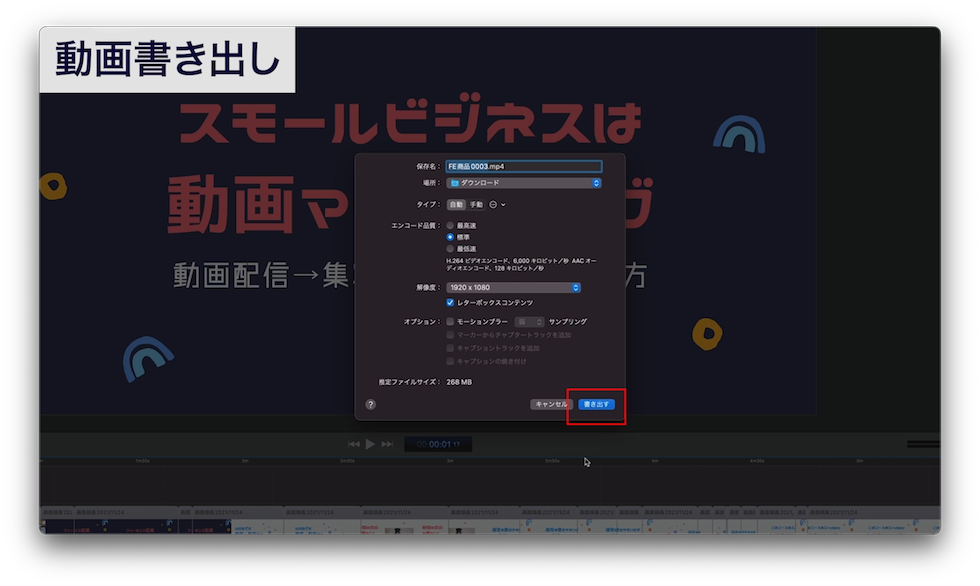Expand the chevron next to the ⊖ icon
The height and width of the screenshot is (586, 980).
pyautogui.click(x=503, y=205)
